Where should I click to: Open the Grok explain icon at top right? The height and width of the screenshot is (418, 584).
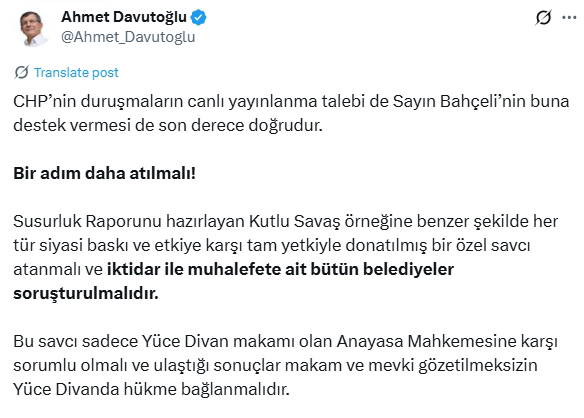tap(543, 18)
